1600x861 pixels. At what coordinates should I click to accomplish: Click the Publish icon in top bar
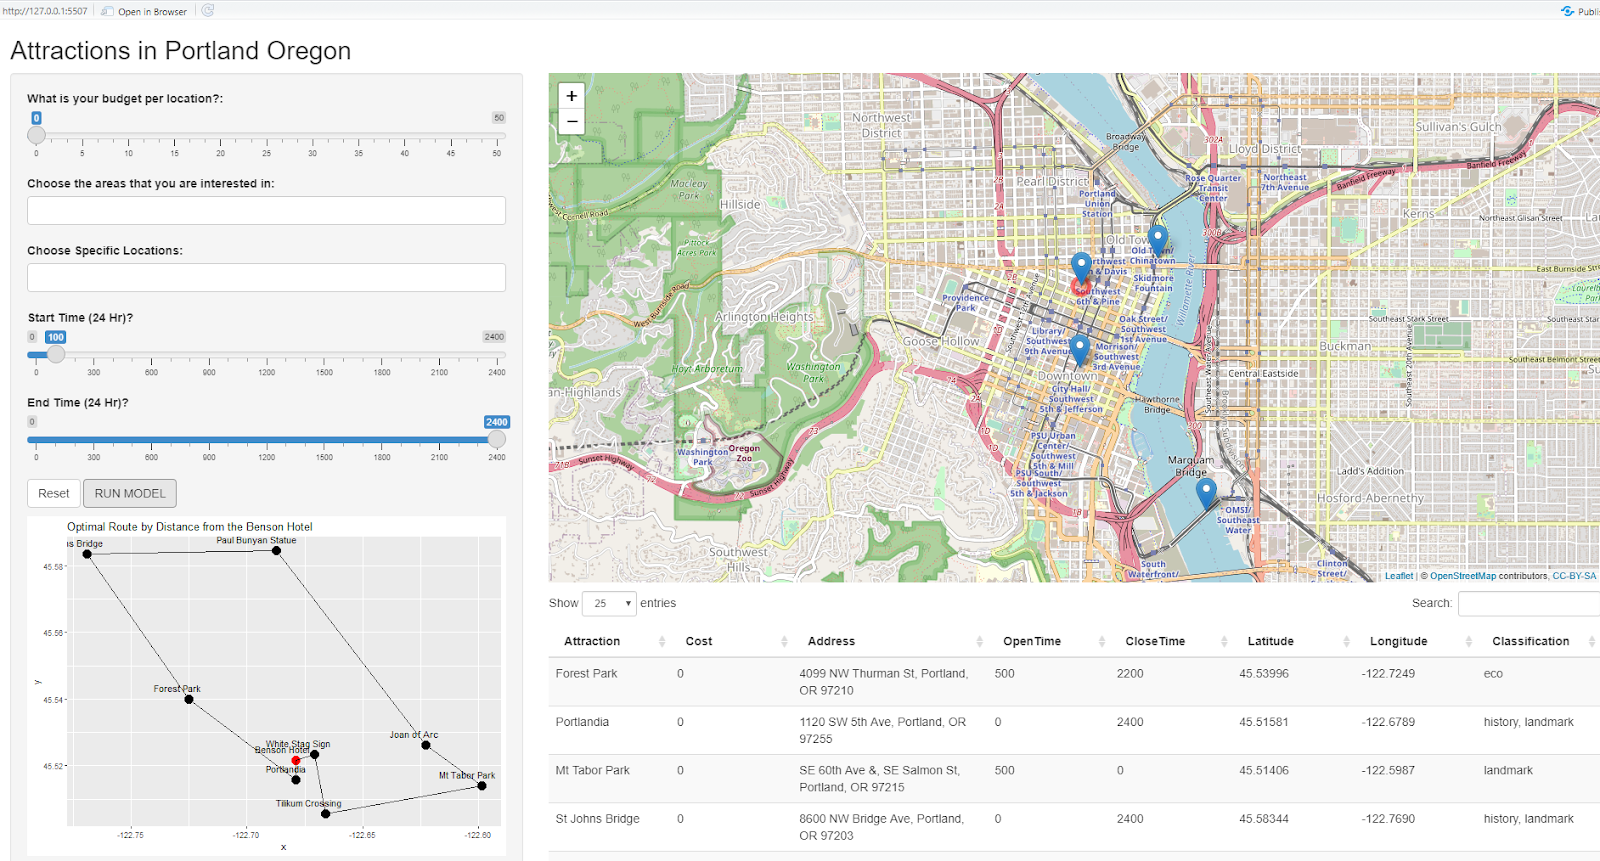1579,11
